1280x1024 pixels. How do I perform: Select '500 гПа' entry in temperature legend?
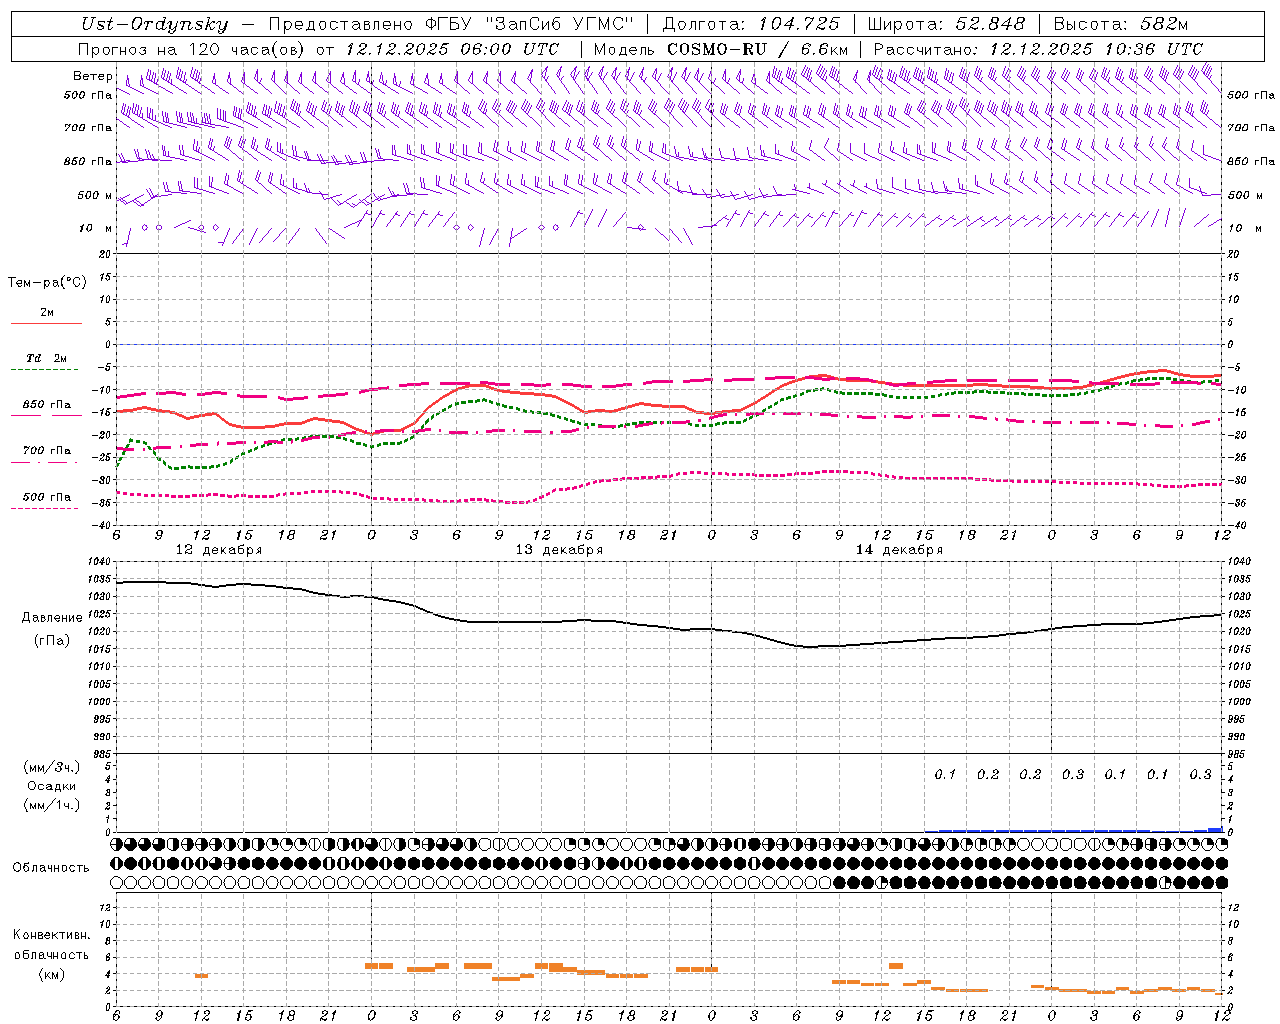[x=47, y=497]
